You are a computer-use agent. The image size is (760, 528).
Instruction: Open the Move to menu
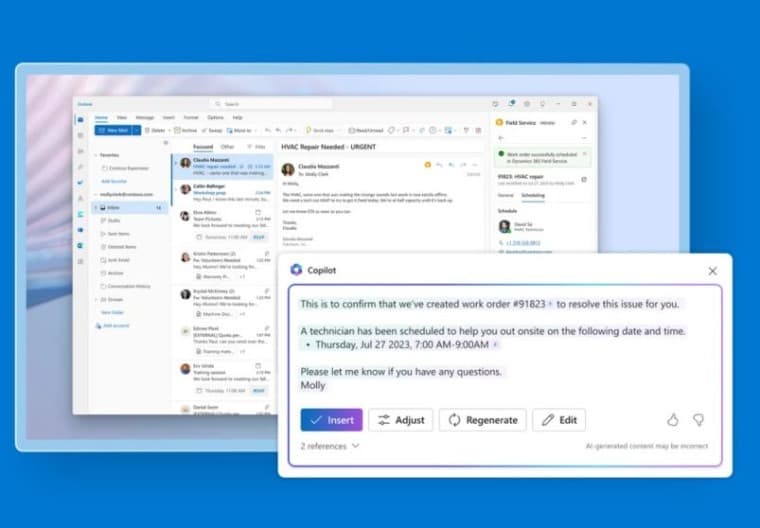pos(239,130)
